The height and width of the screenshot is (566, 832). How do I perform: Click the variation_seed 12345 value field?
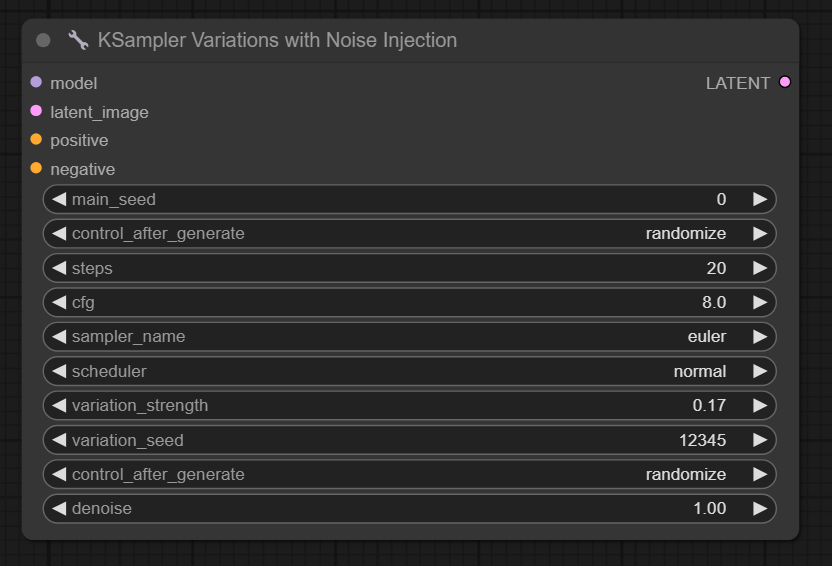(410, 440)
